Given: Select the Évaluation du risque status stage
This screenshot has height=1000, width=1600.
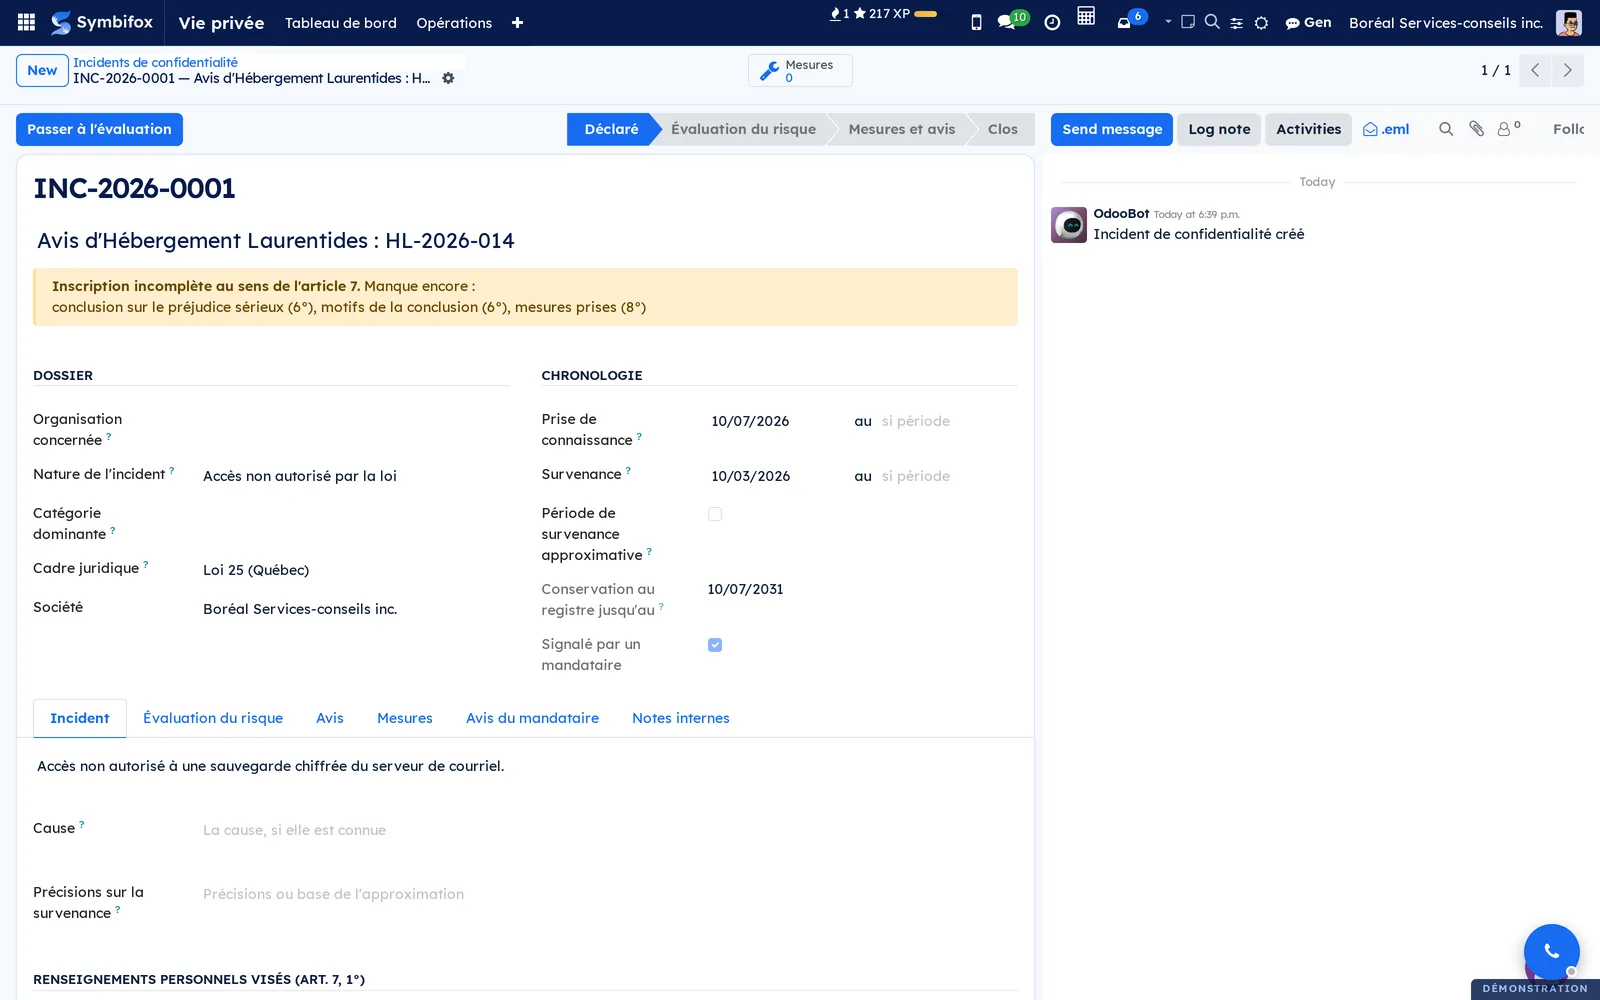Looking at the screenshot, I should coord(743,129).
